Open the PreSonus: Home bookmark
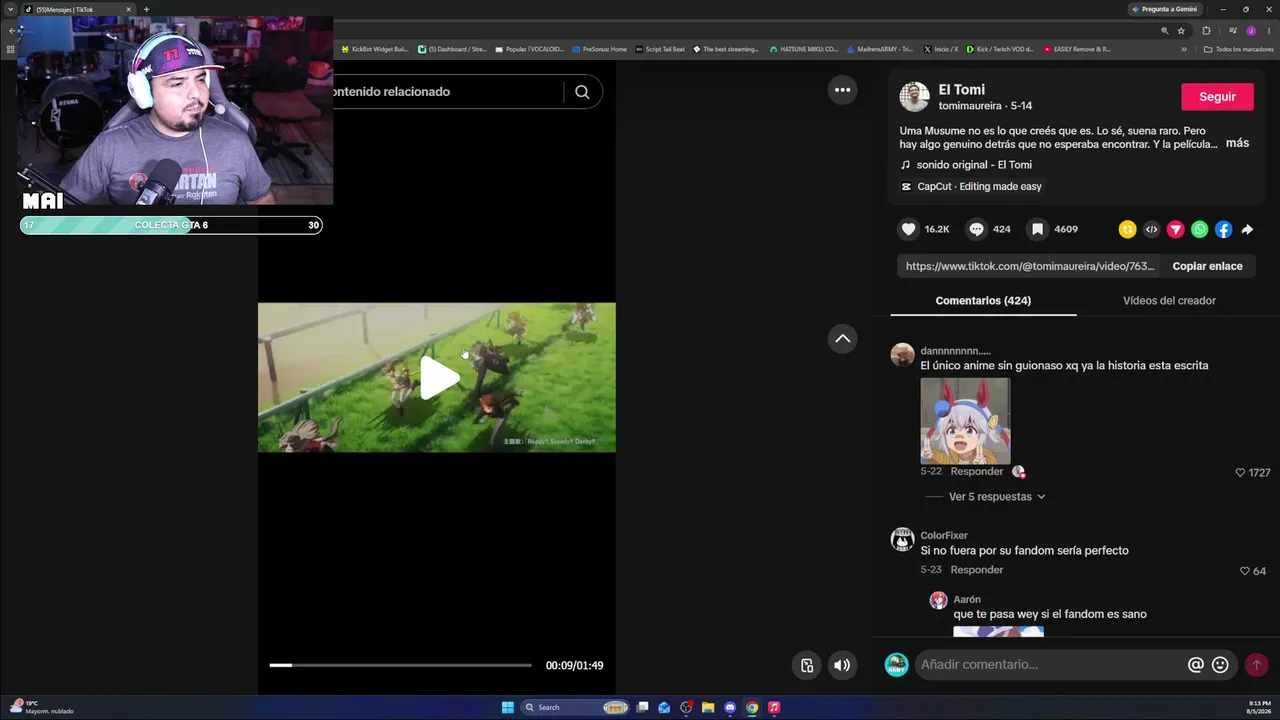The width and height of the screenshot is (1280, 720). (x=600, y=49)
